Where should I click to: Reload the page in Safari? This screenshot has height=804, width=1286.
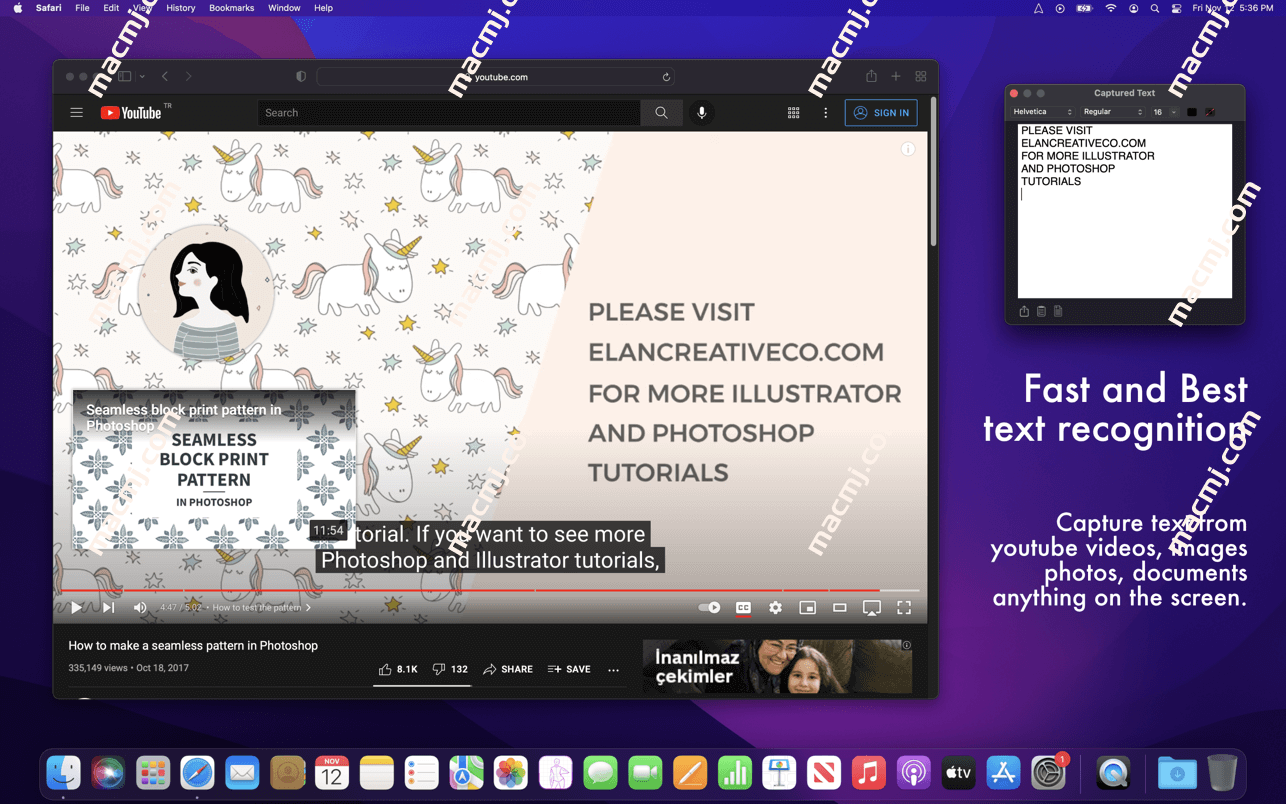pyautogui.click(x=666, y=76)
